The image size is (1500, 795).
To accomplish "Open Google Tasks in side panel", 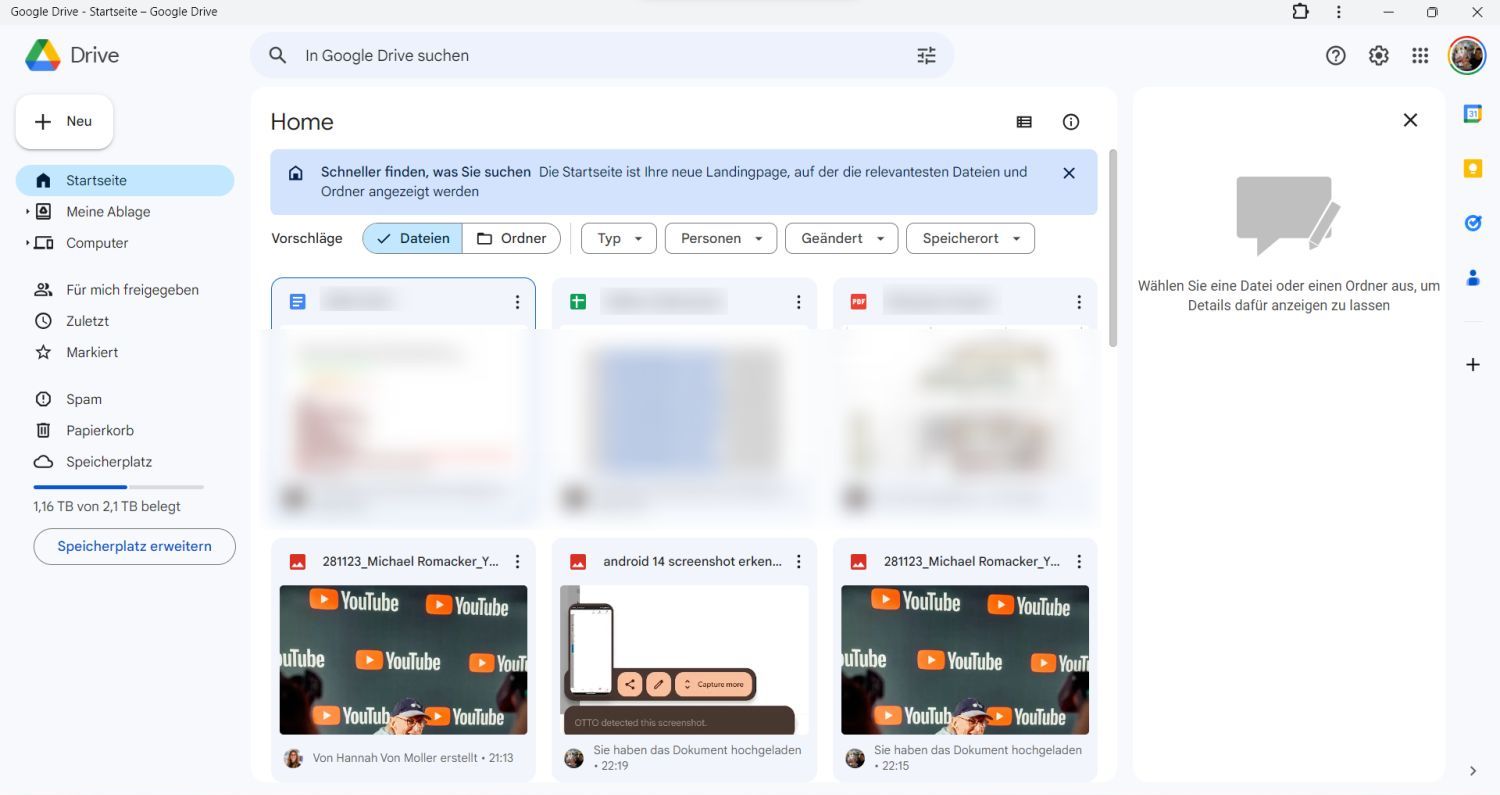I will point(1472,223).
